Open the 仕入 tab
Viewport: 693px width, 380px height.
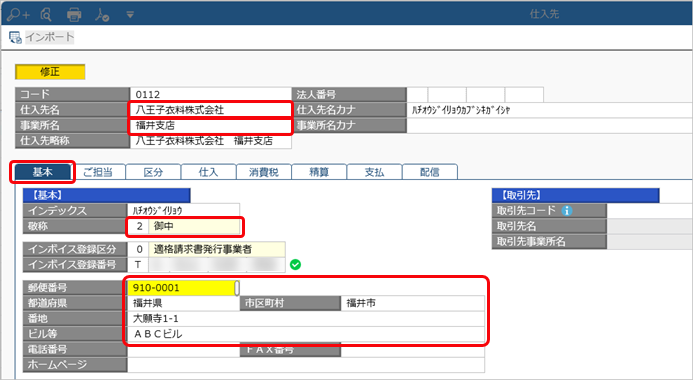pos(209,172)
